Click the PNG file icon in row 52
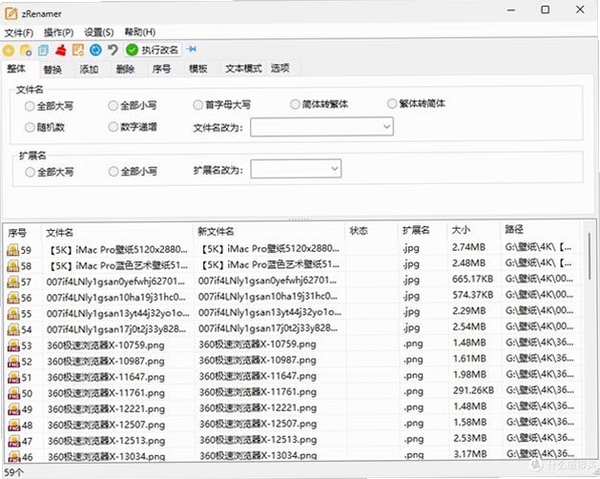 13,362
